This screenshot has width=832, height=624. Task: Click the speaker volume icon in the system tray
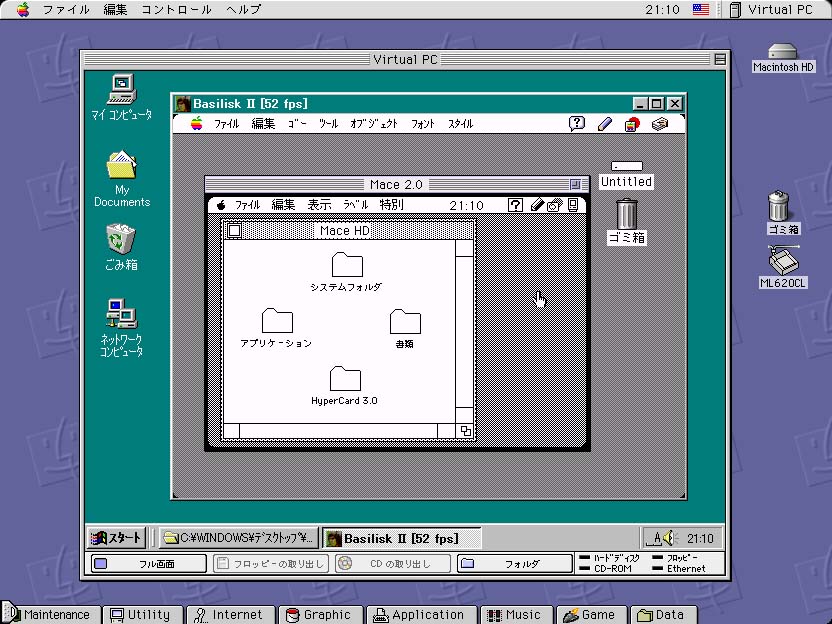tap(671, 539)
